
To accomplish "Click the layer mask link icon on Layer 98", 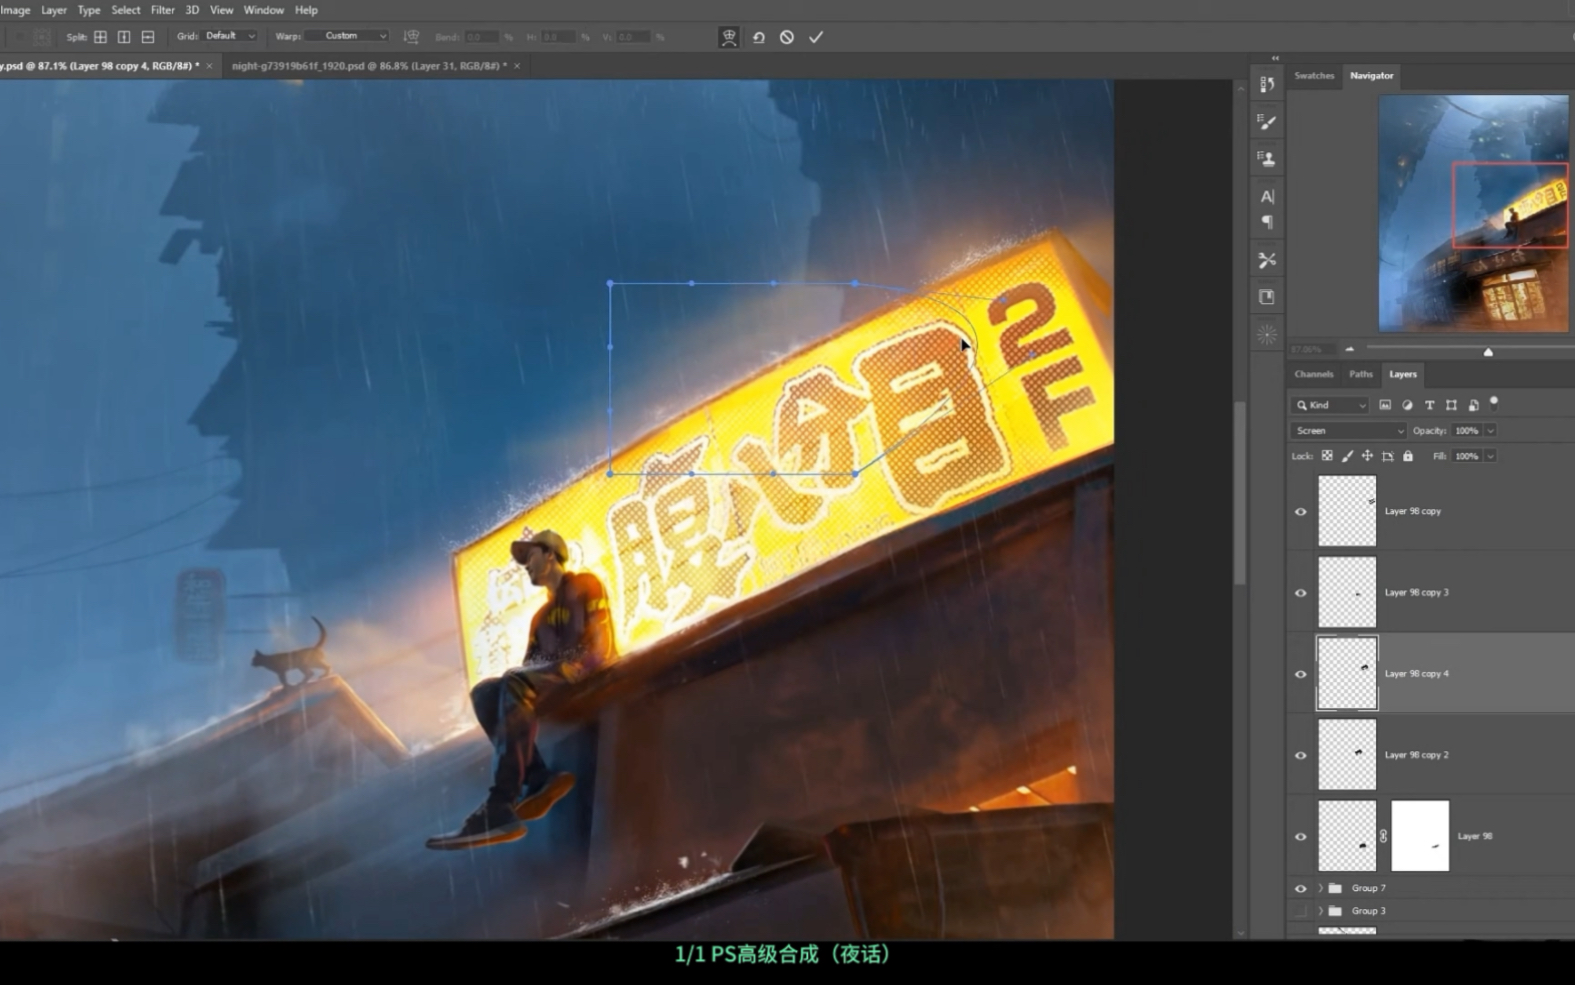I will [x=1384, y=836].
